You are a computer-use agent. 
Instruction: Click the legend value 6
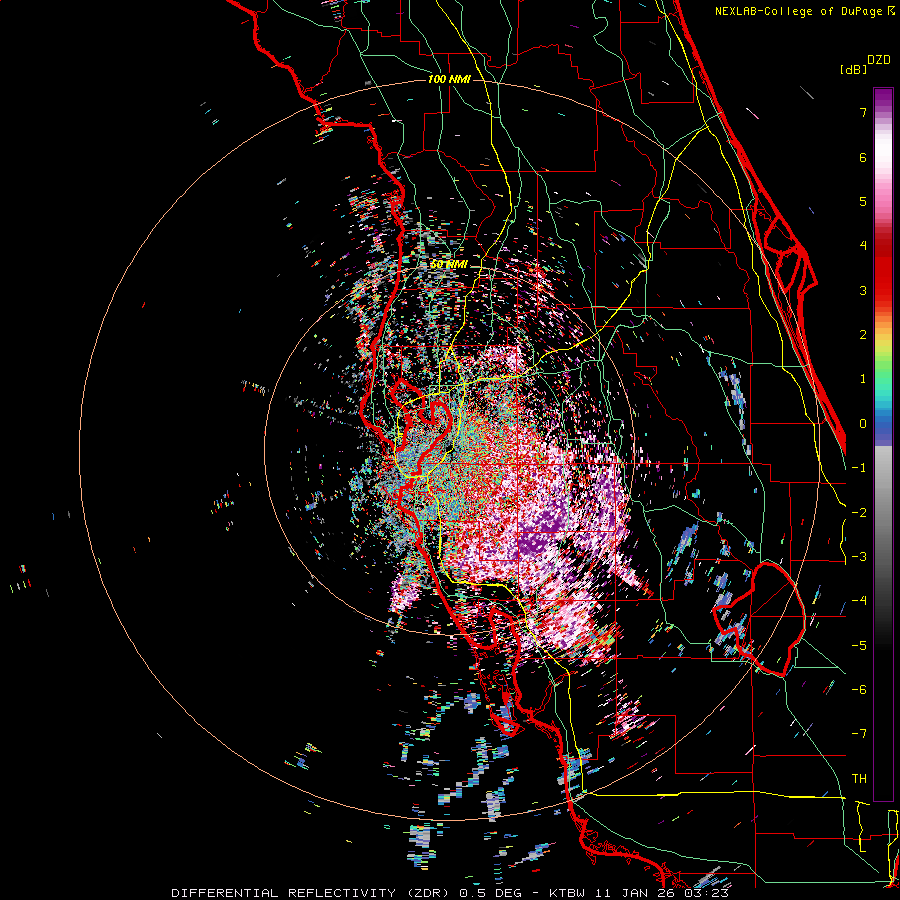[x=863, y=157]
